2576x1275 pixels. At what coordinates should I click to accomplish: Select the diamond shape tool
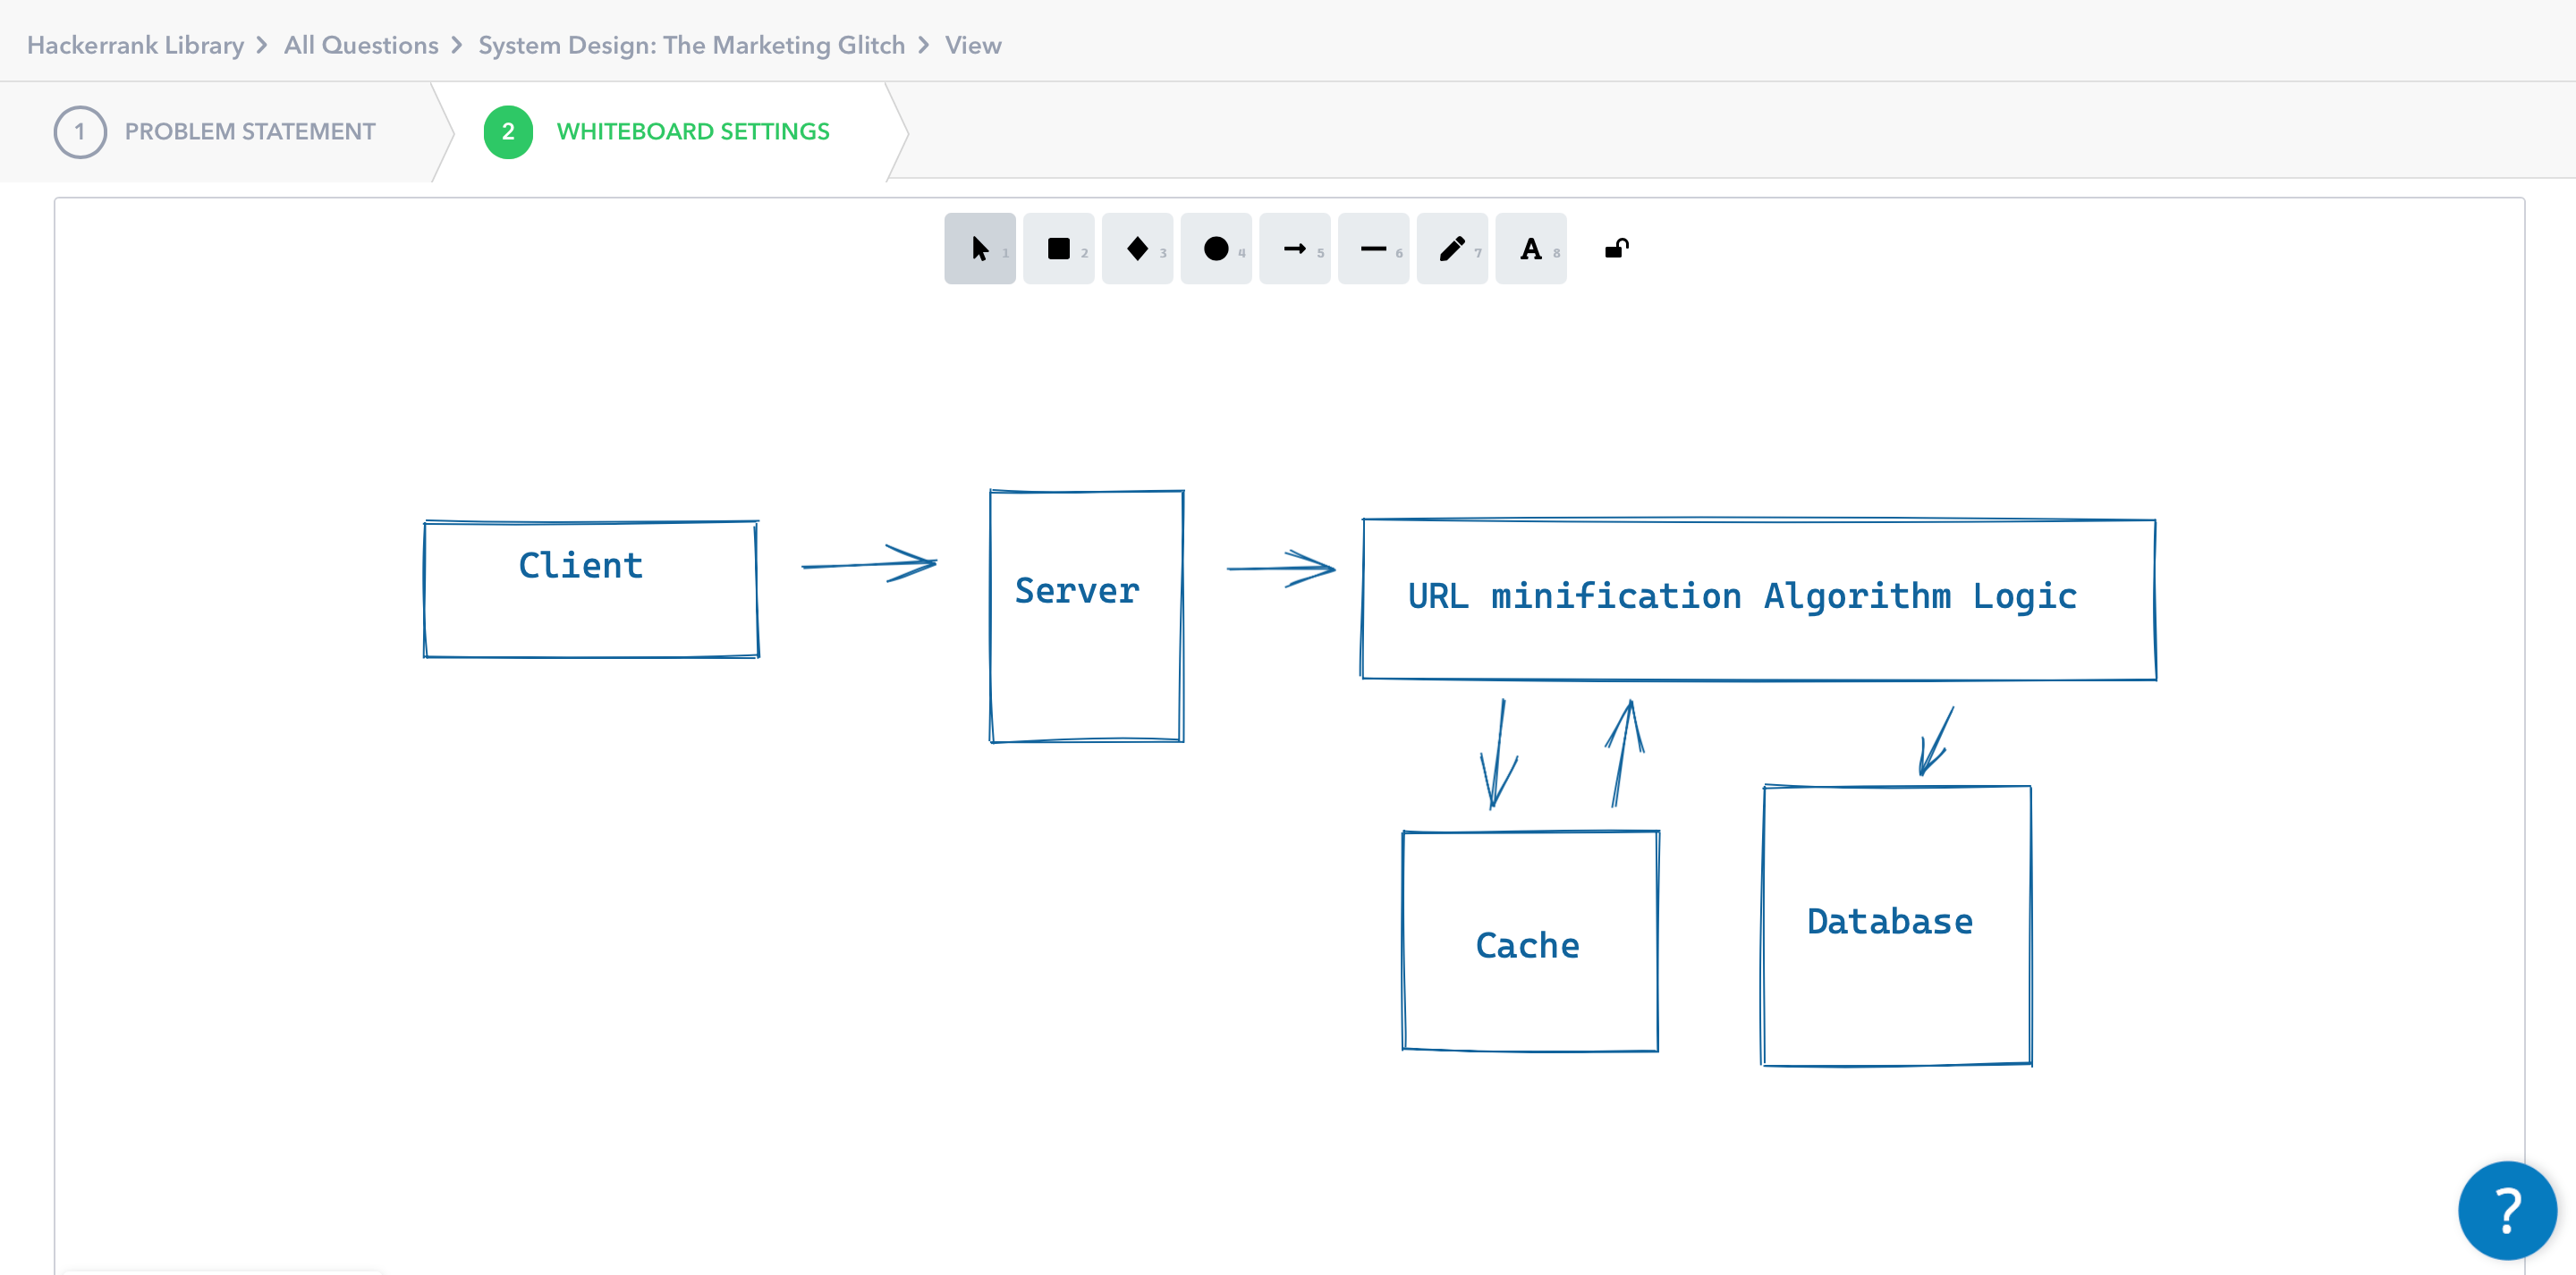click(x=1137, y=248)
